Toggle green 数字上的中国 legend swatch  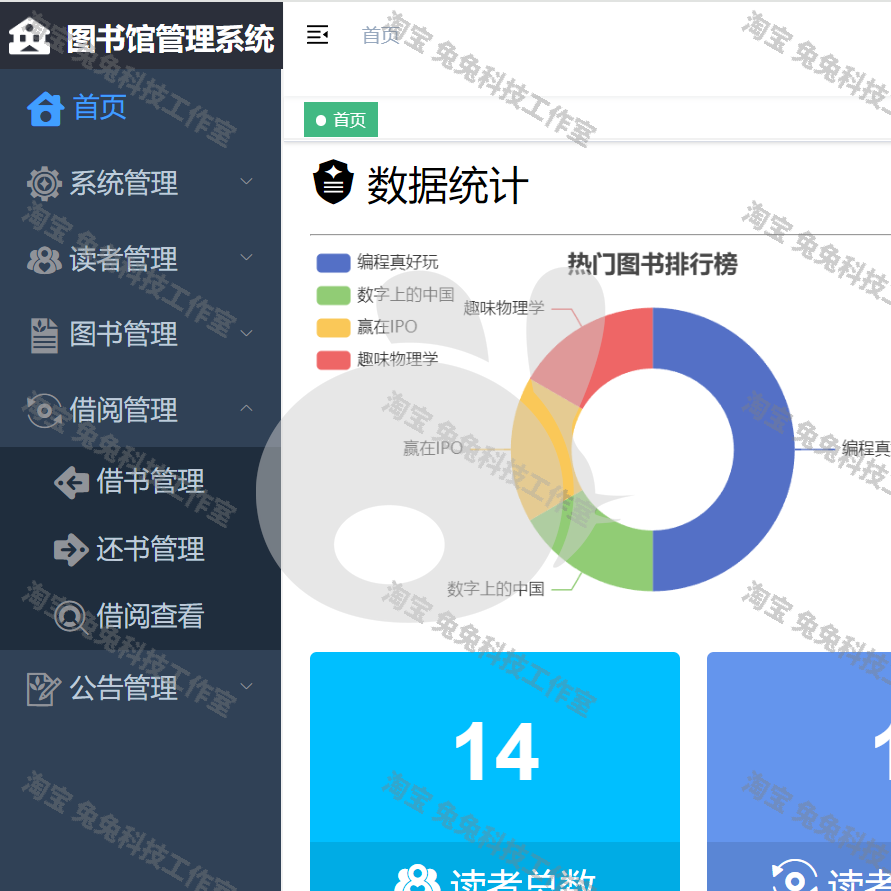pyautogui.click(x=333, y=295)
